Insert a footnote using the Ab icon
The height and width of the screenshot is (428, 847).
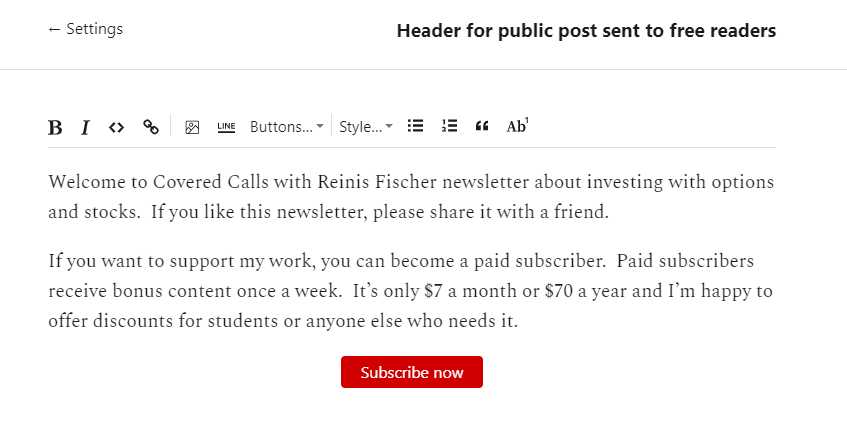[517, 126]
